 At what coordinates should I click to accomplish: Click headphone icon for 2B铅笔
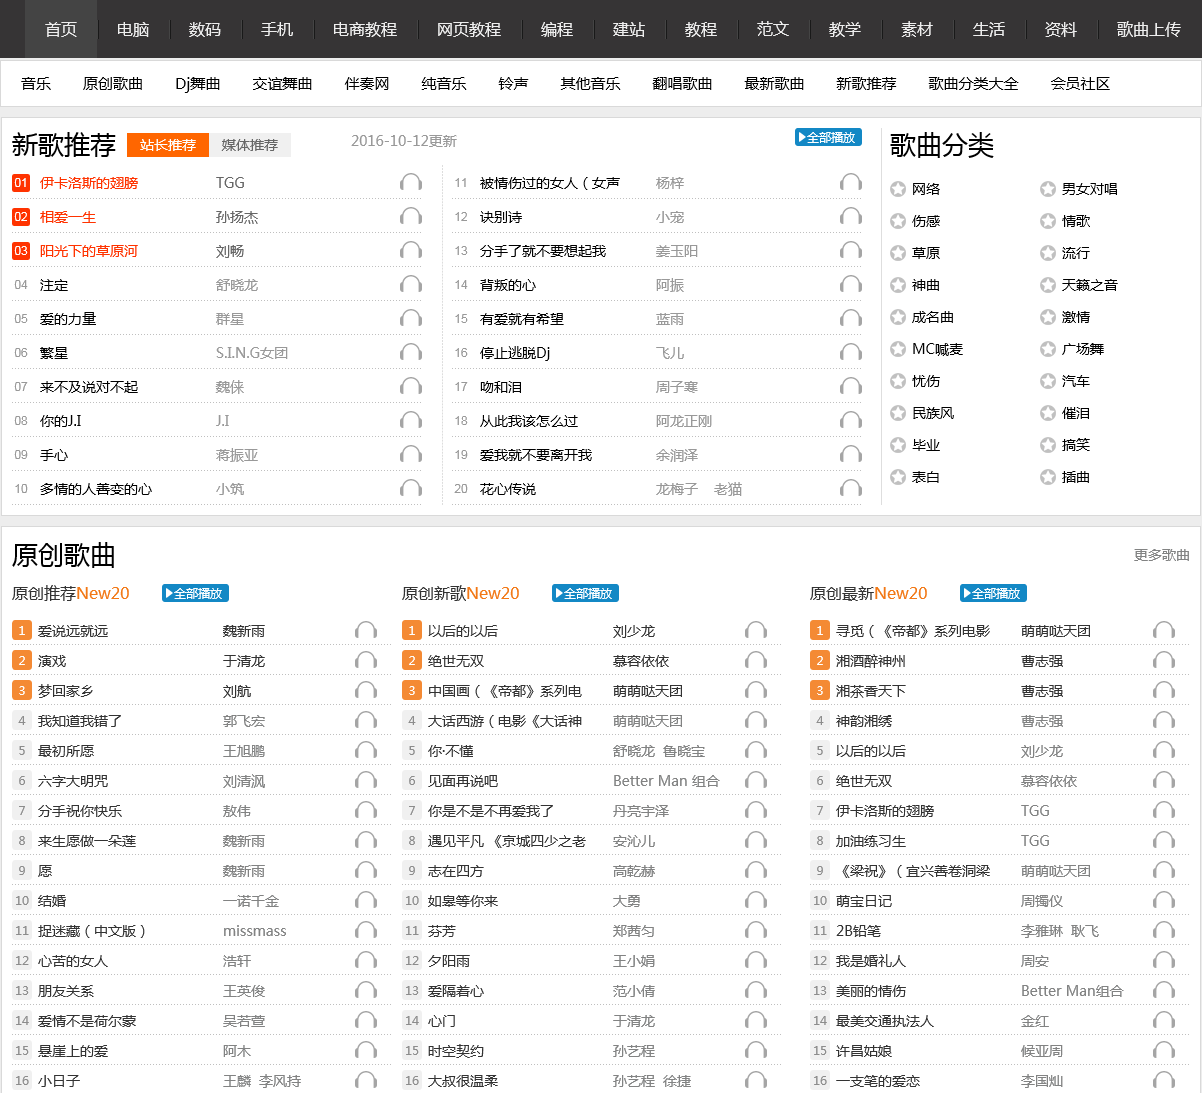(1164, 930)
